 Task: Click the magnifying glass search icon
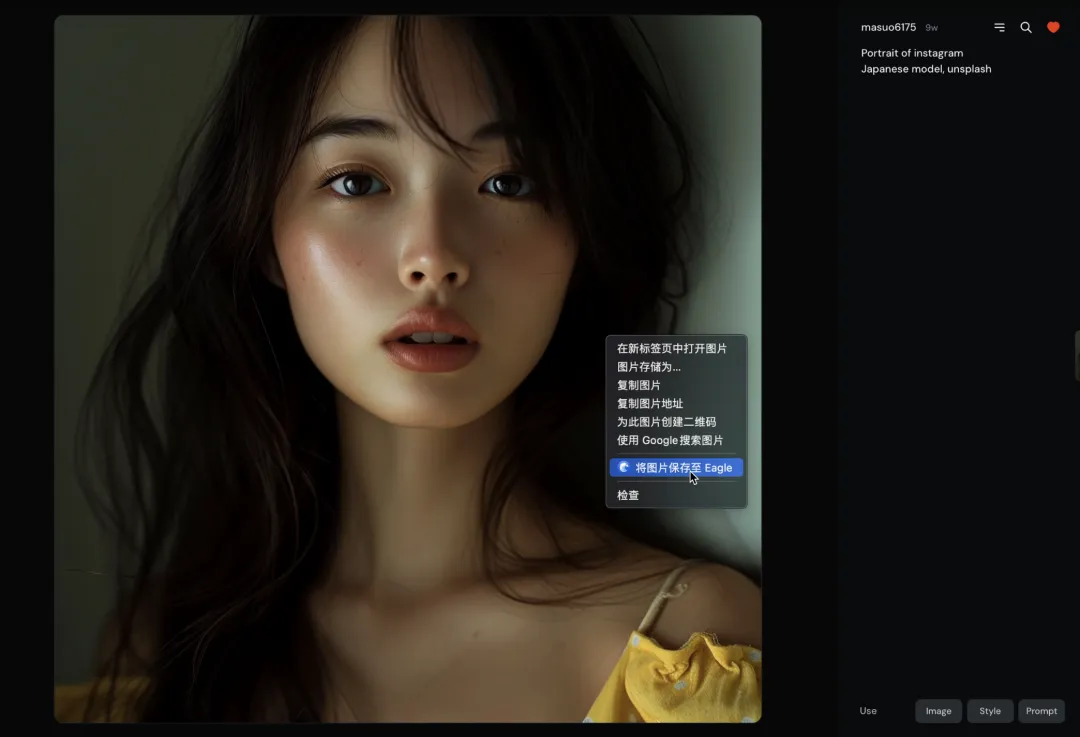(1025, 28)
